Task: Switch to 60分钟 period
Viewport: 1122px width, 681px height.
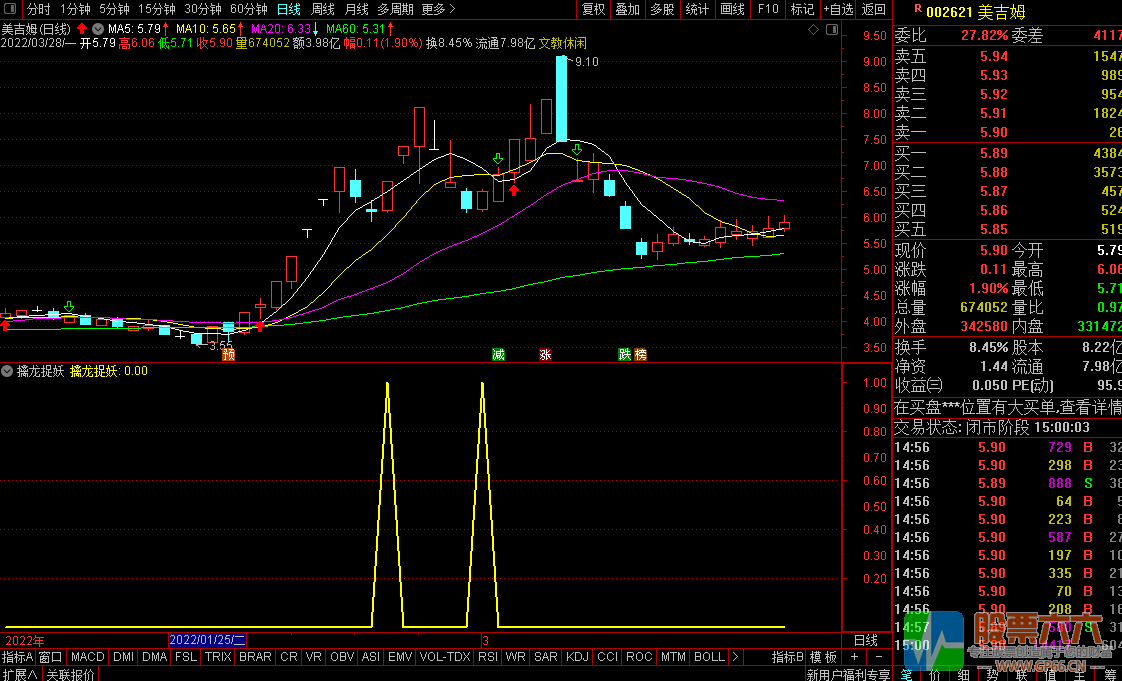Action: point(249,9)
